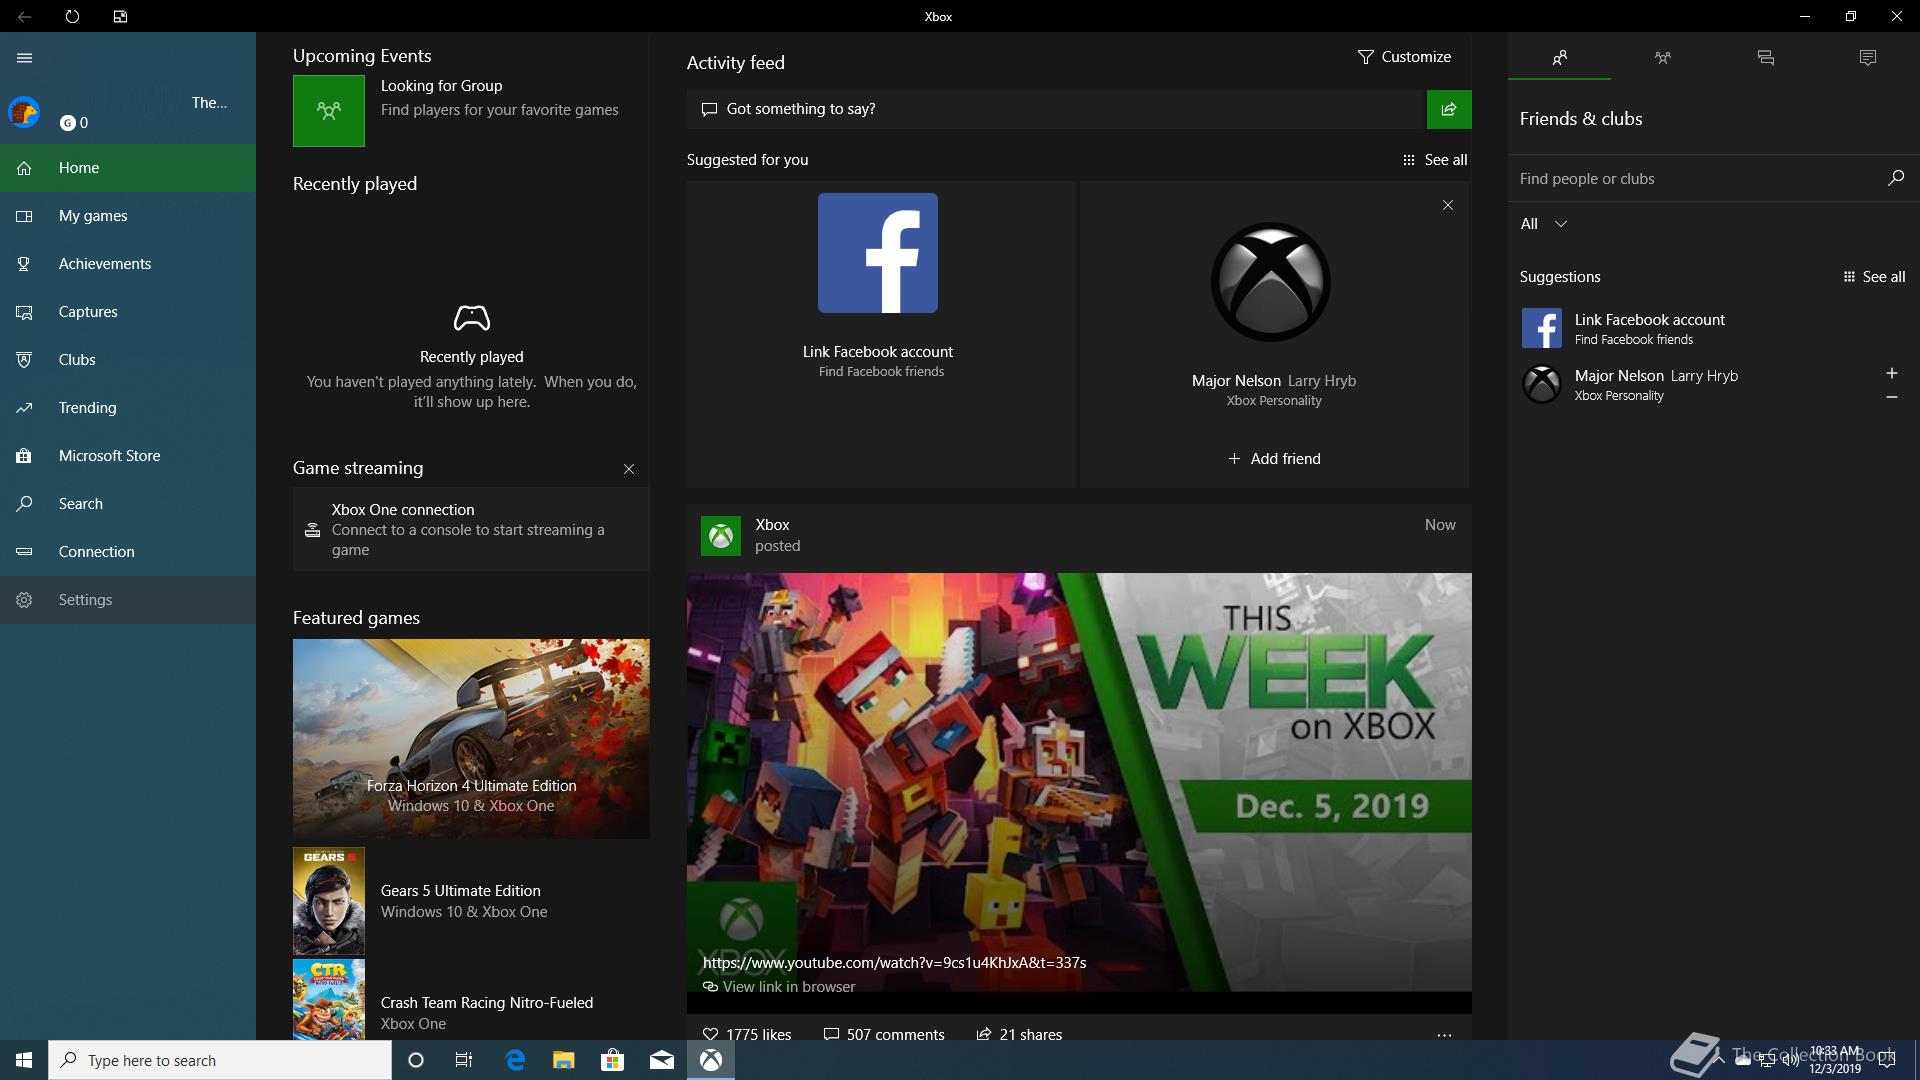
Task: Click the Facebook logo in suggestion card
Action: pyautogui.click(x=878, y=253)
